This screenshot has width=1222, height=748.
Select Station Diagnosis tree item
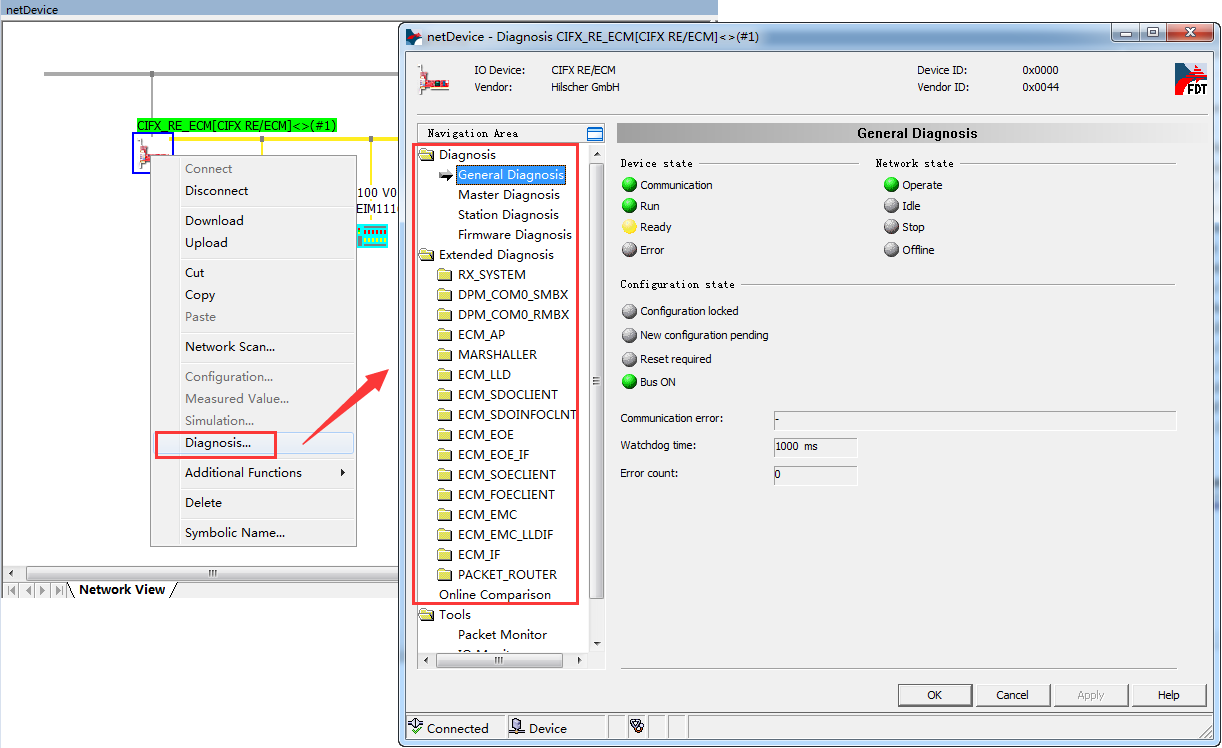[508, 215]
